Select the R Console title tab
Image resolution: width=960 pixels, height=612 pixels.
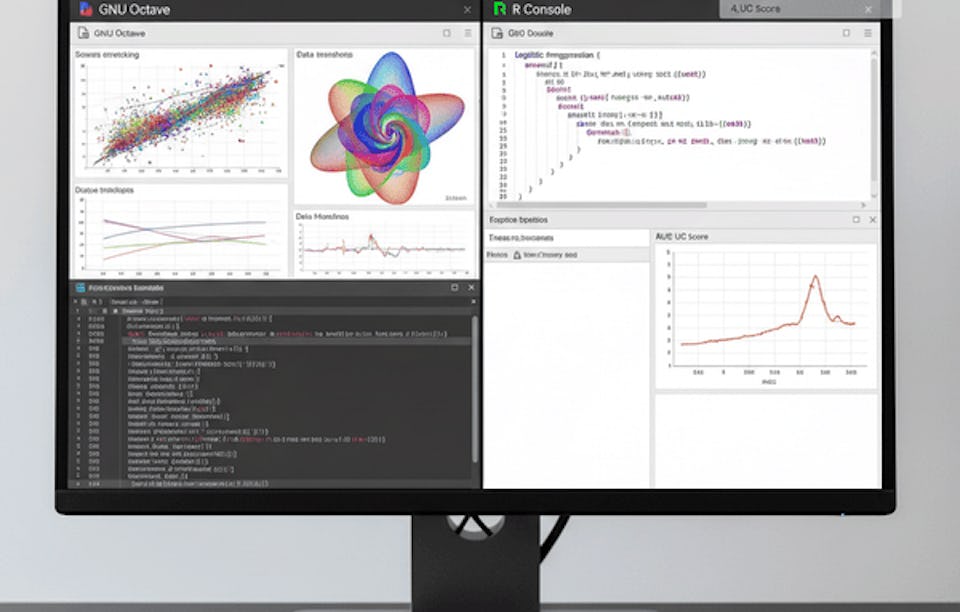(603, 9)
